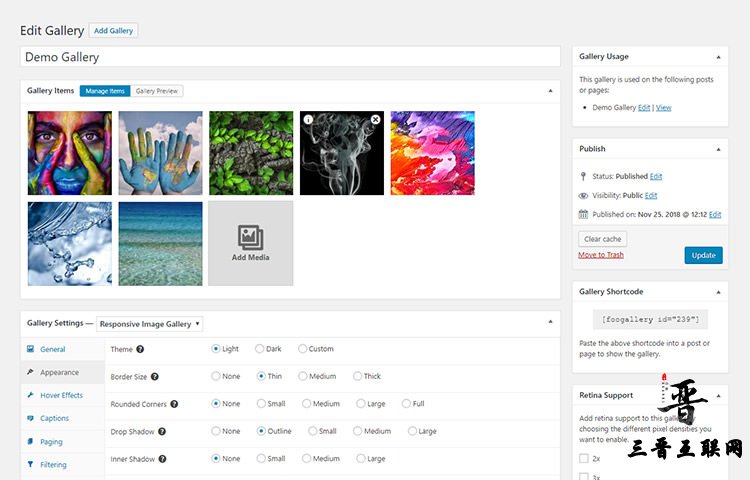Click the General tab icon
This screenshot has height=480, width=750.
pos(31,349)
